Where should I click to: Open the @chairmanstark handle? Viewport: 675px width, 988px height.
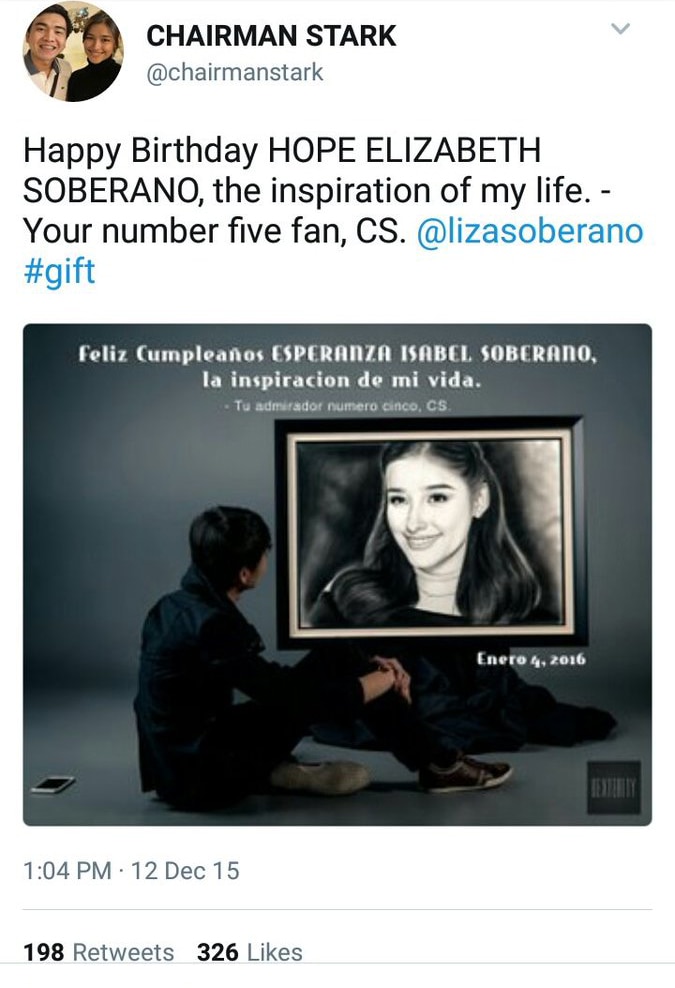point(234,72)
